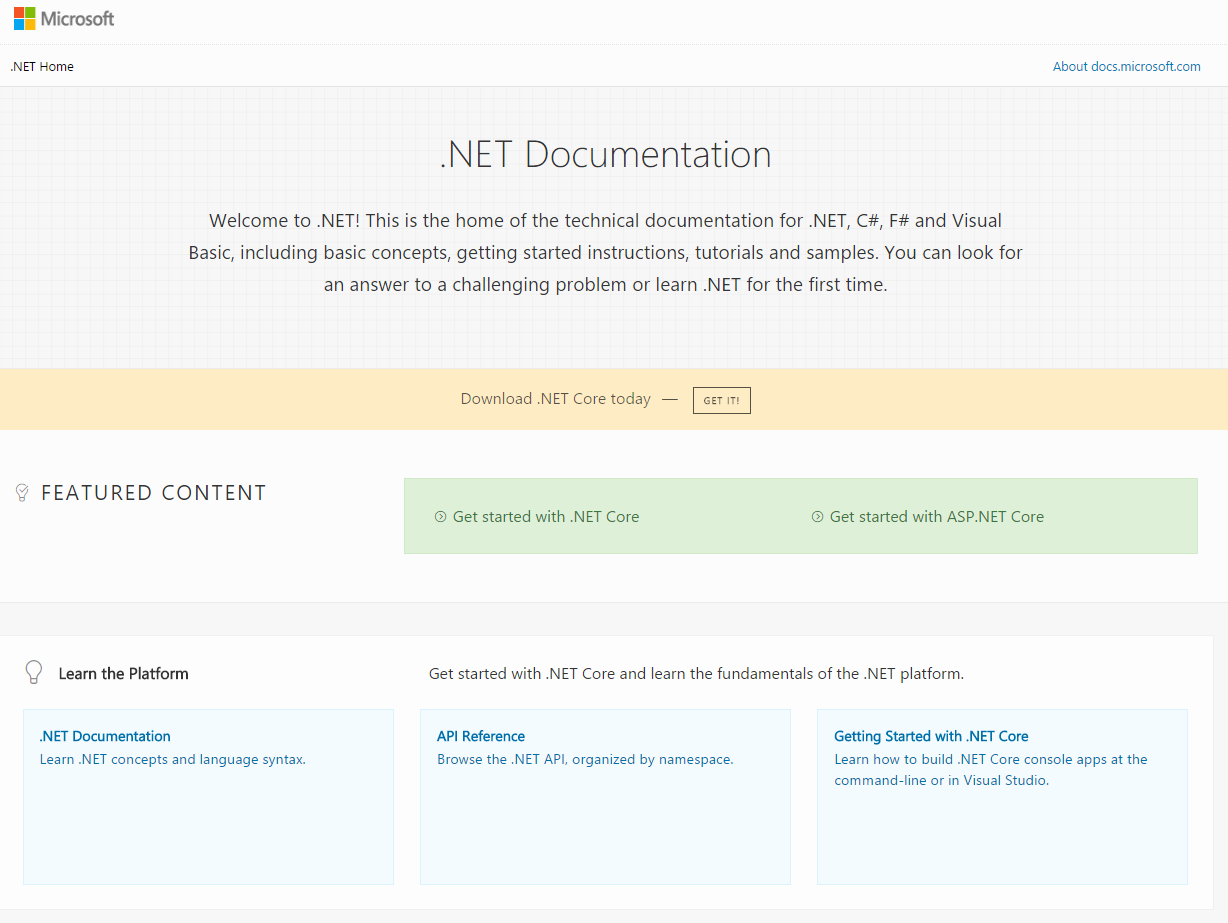Viewport: 1228px width, 923px height.
Task: Open the API Reference heading
Action: pyautogui.click(x=480, y=736)
